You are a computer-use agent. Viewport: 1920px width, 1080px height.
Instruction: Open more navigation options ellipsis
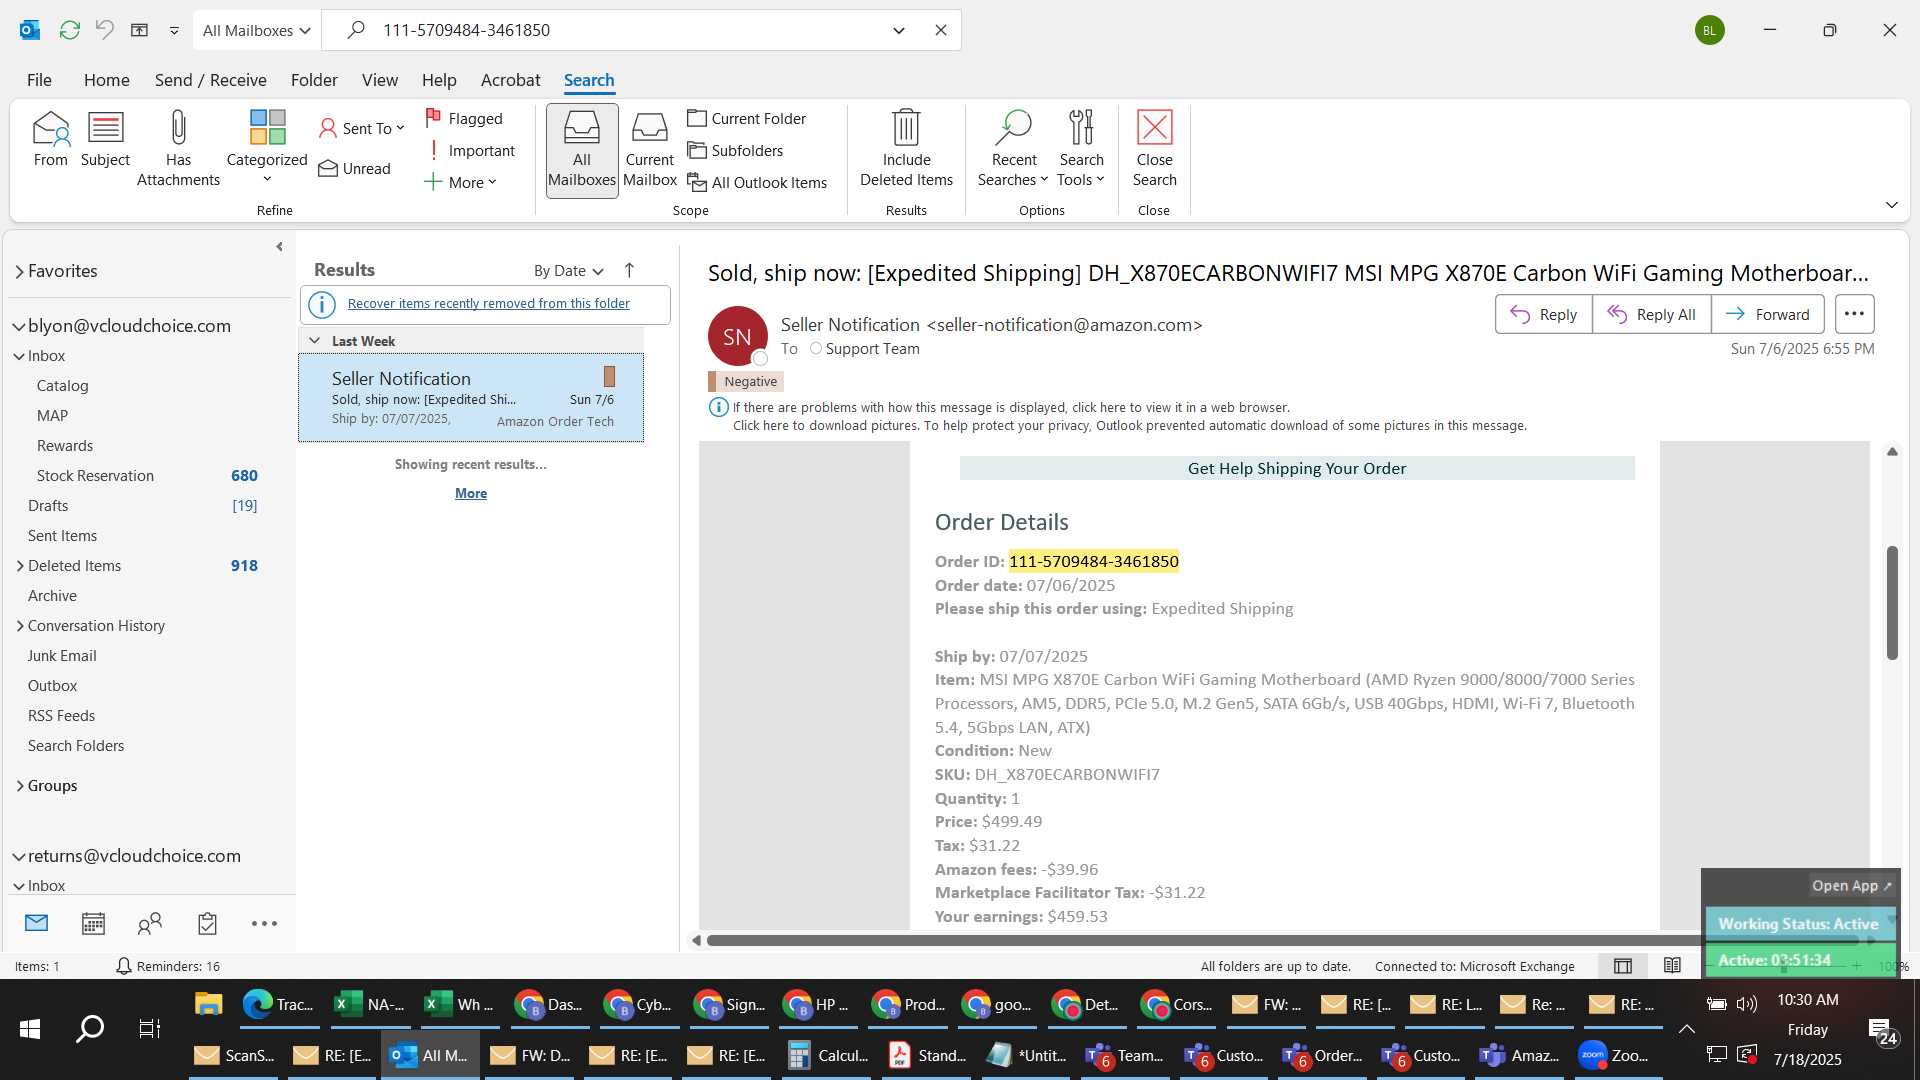click(264, 924)
